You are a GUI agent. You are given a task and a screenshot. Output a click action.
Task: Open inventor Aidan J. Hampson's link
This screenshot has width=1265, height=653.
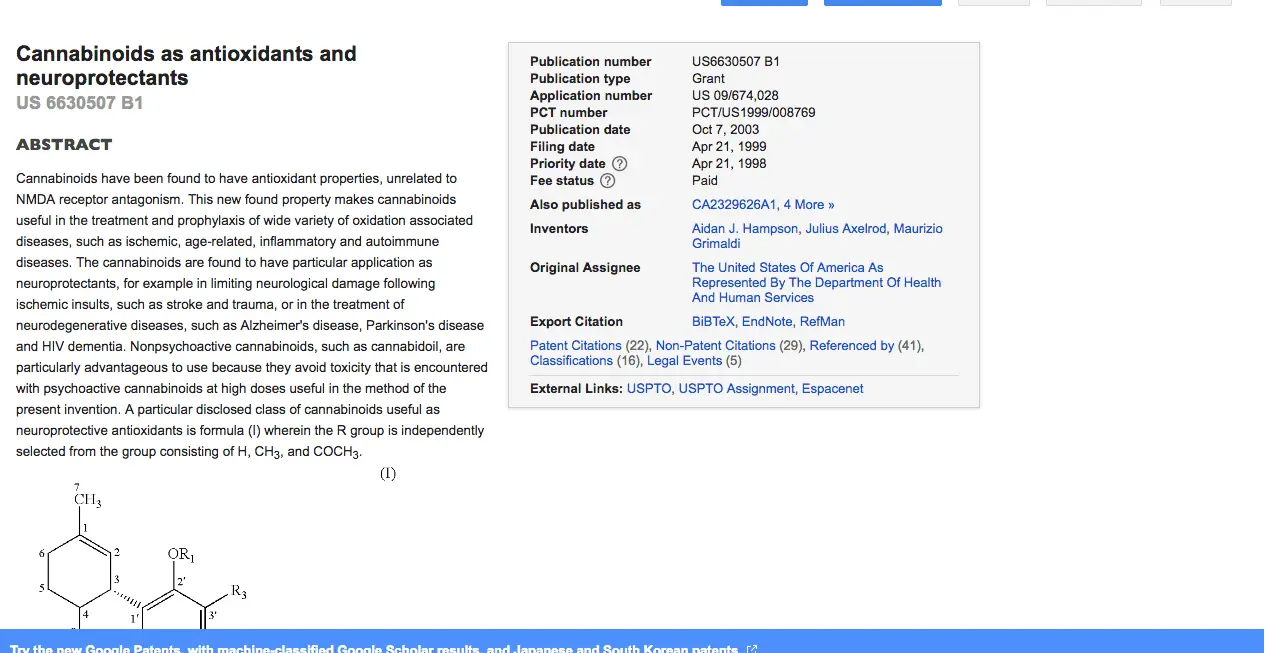tap(744, 229)
